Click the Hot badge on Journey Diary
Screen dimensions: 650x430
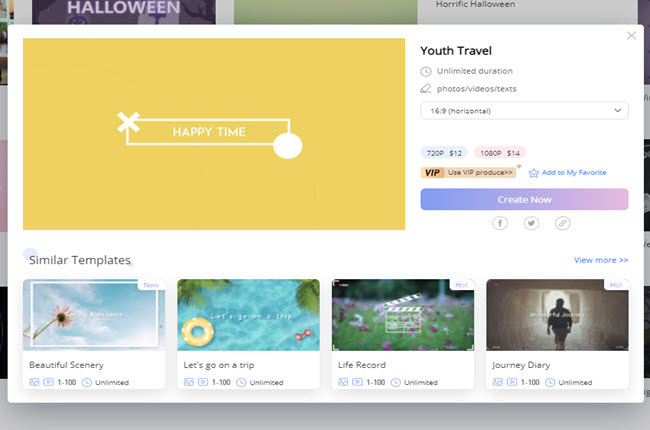[616, 285]
